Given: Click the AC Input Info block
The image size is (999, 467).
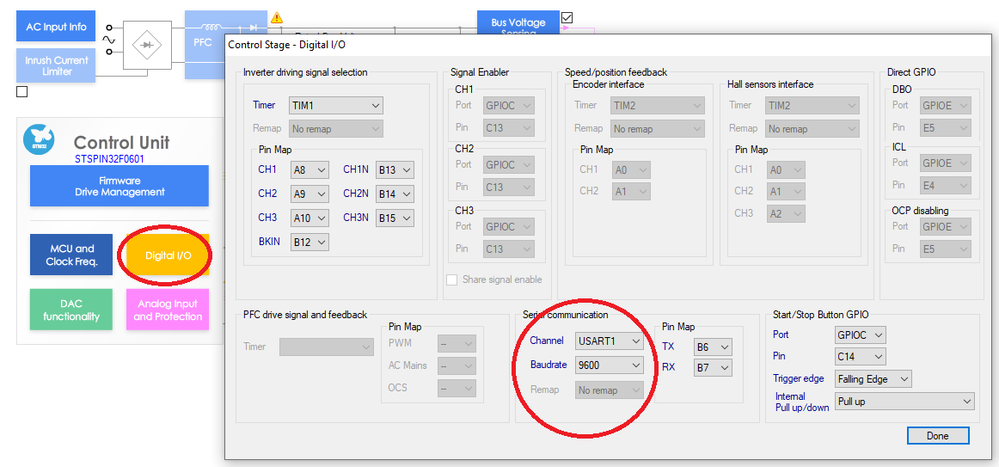Looking at the screenshot, I should point(56,27).
